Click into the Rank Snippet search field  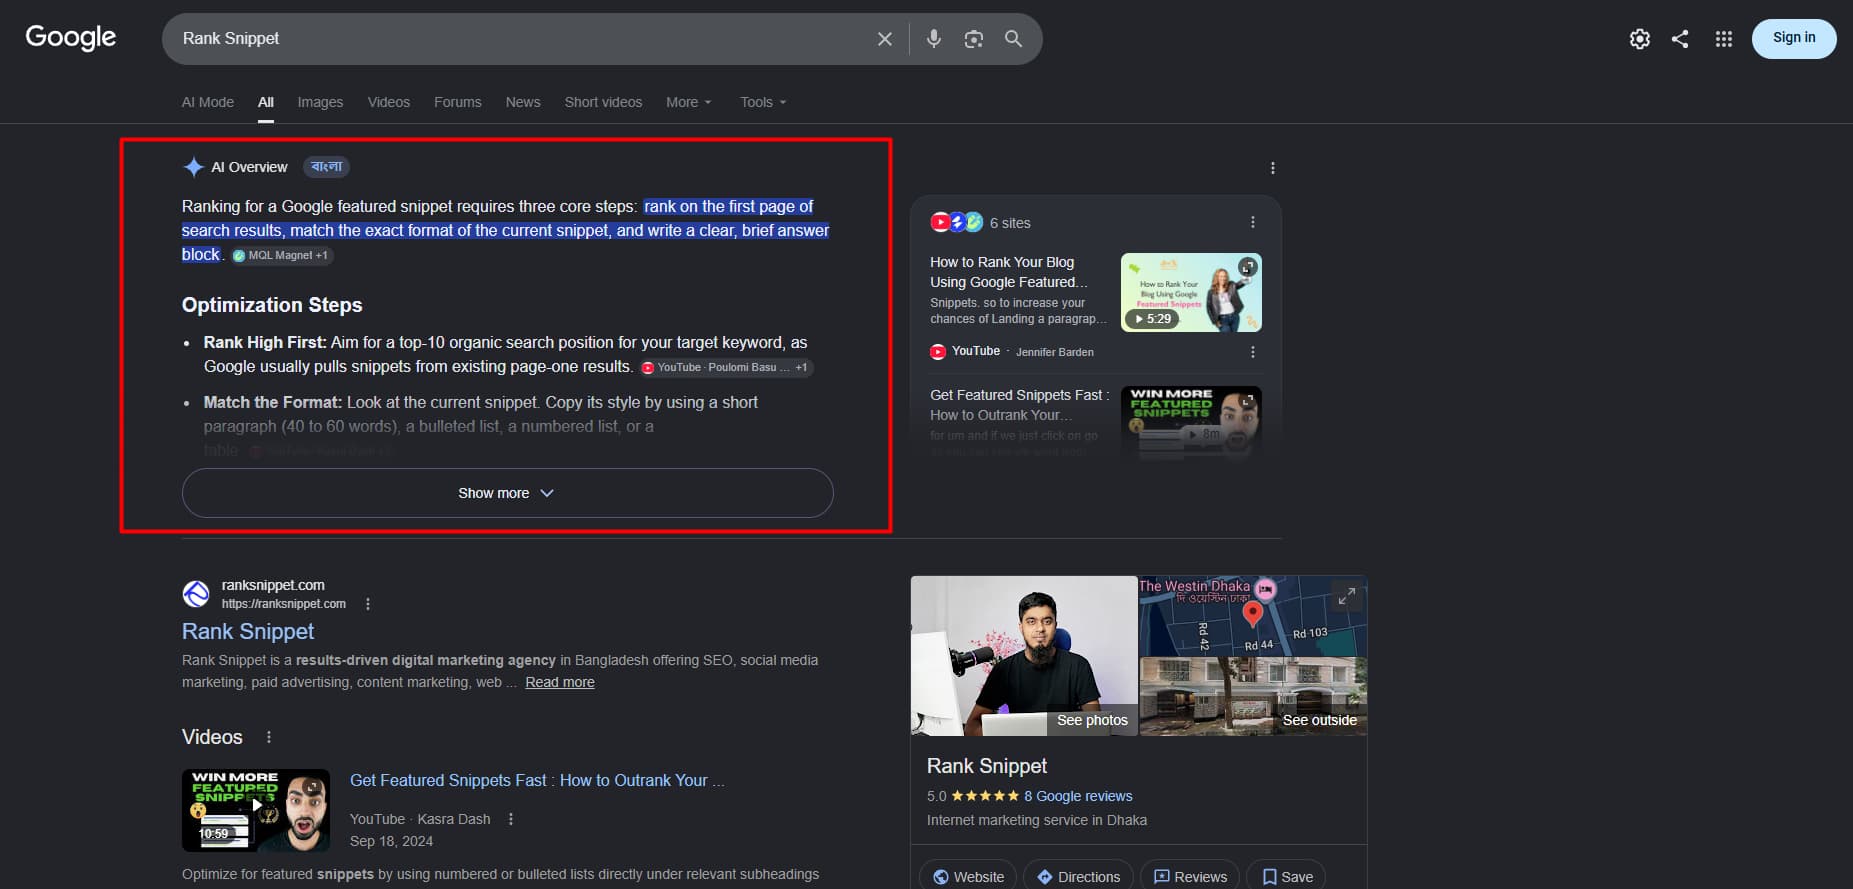point(520,39)
